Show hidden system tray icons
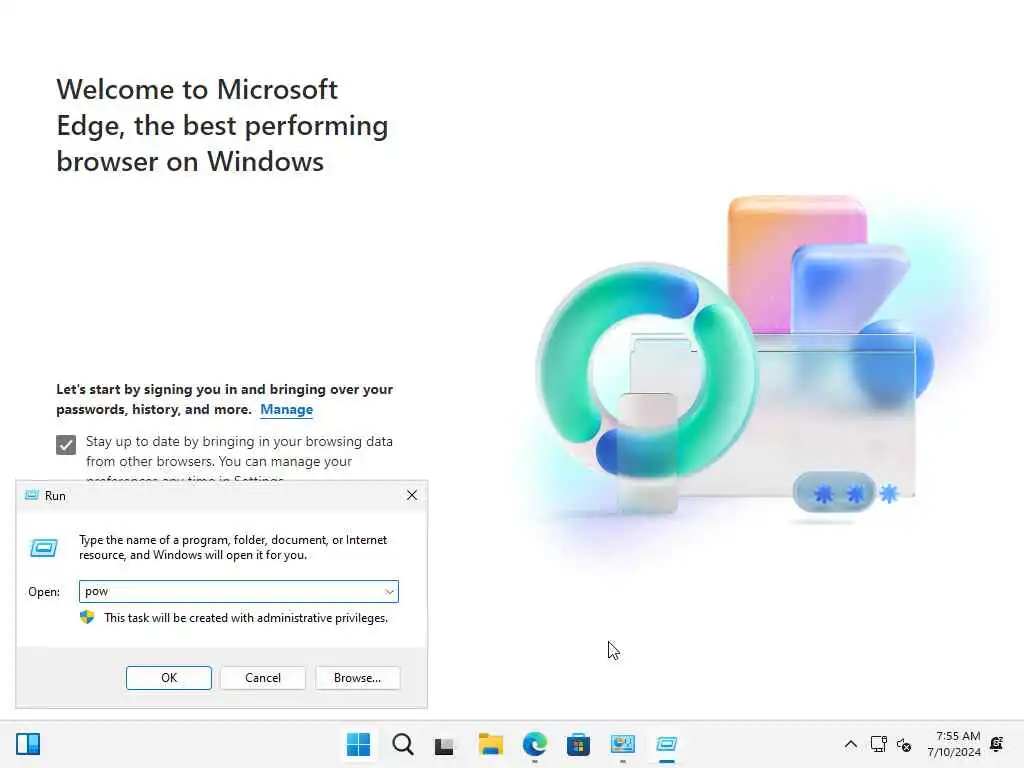Screen dimensions: 1024x768 (850, 744)
